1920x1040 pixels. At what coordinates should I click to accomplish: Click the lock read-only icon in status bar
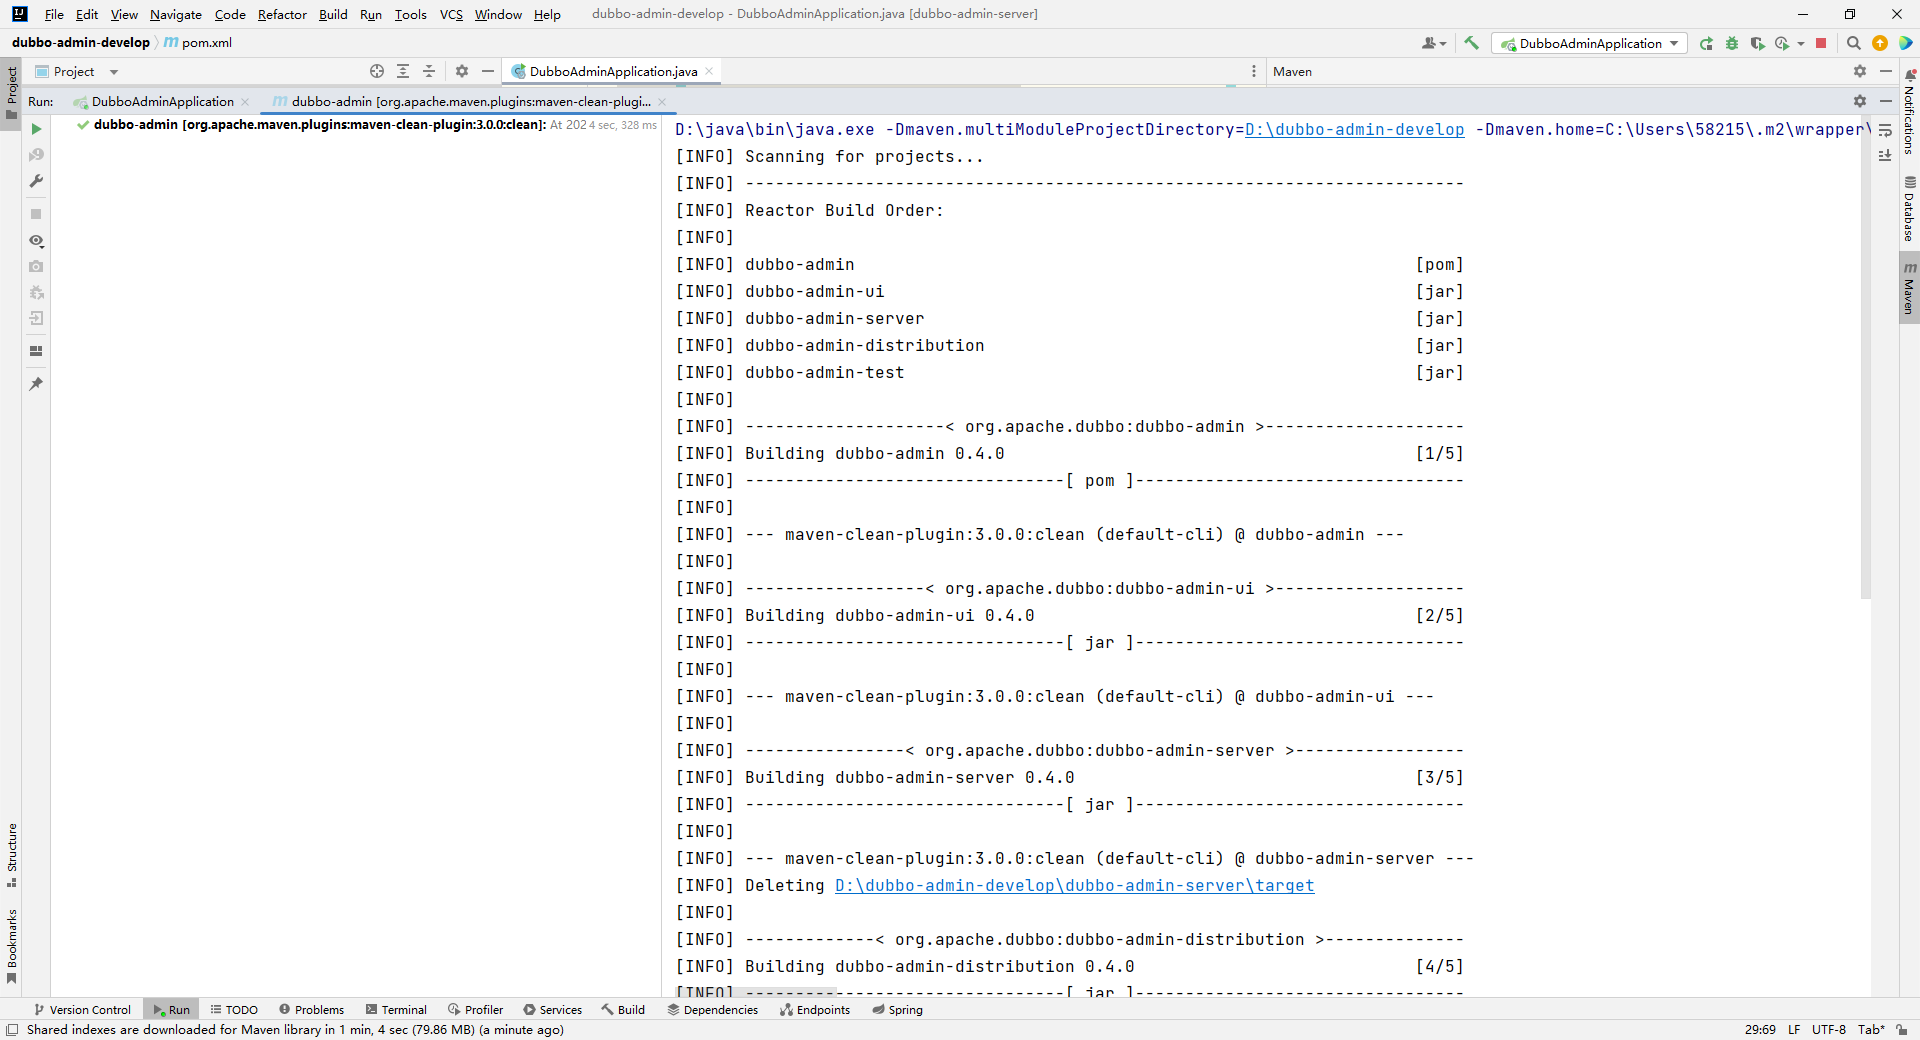click(x=1902, y=1030)
